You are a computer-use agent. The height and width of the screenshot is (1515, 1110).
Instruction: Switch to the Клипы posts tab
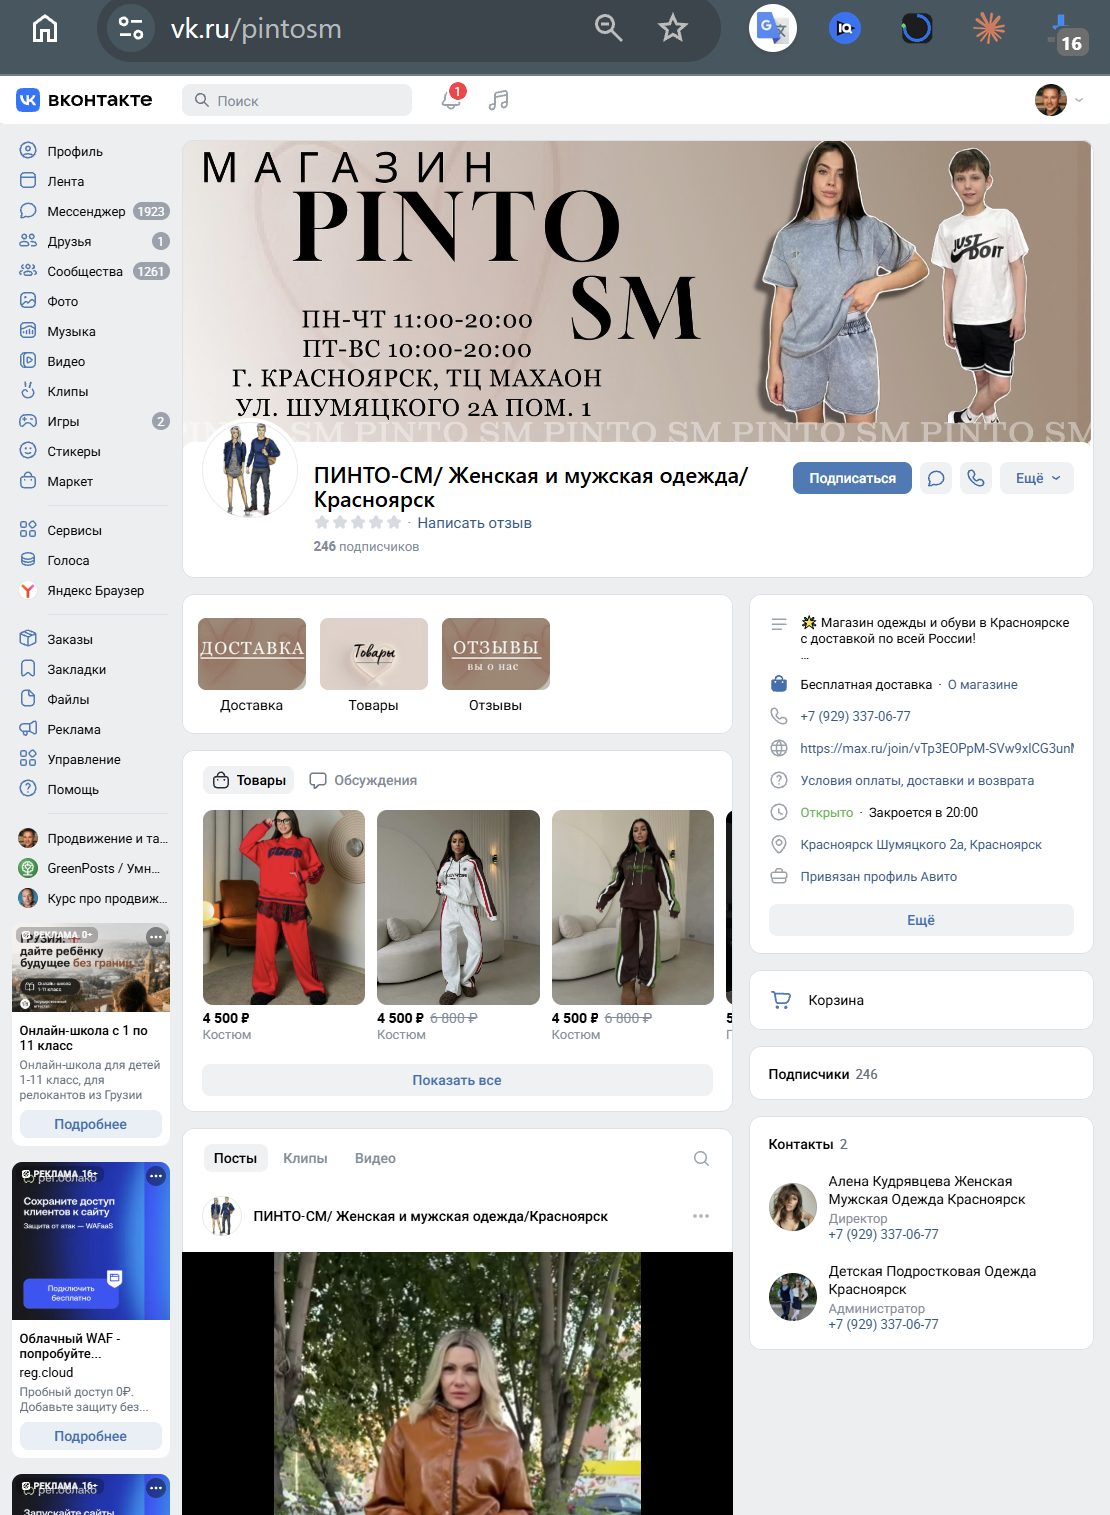tap(305, 1158)
